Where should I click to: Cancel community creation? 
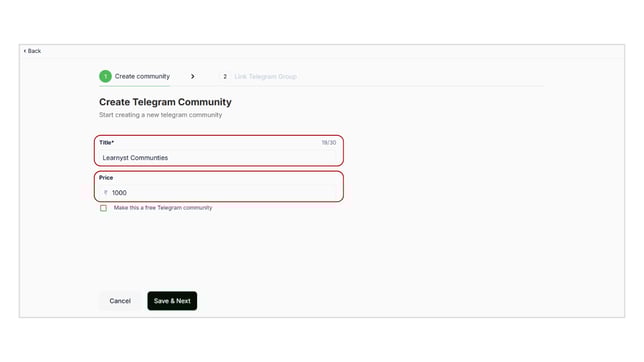[120, 301]
